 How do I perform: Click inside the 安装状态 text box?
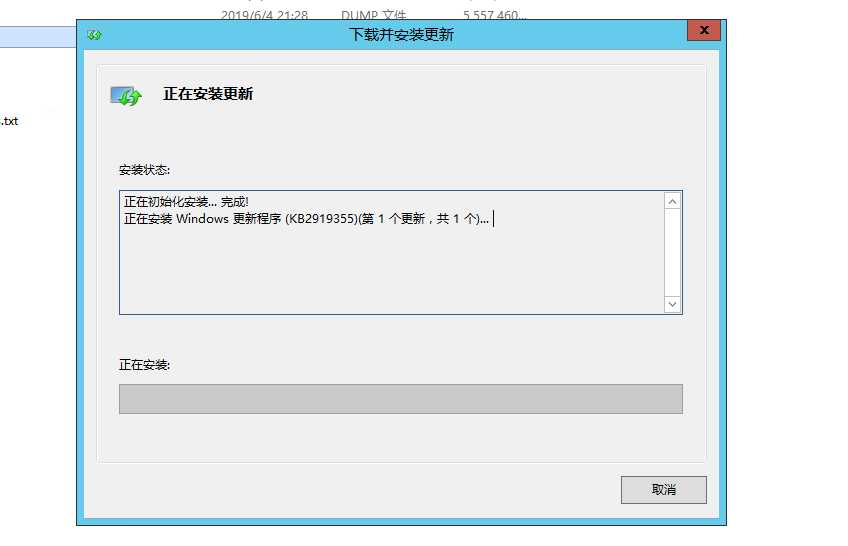pos(401,252)
